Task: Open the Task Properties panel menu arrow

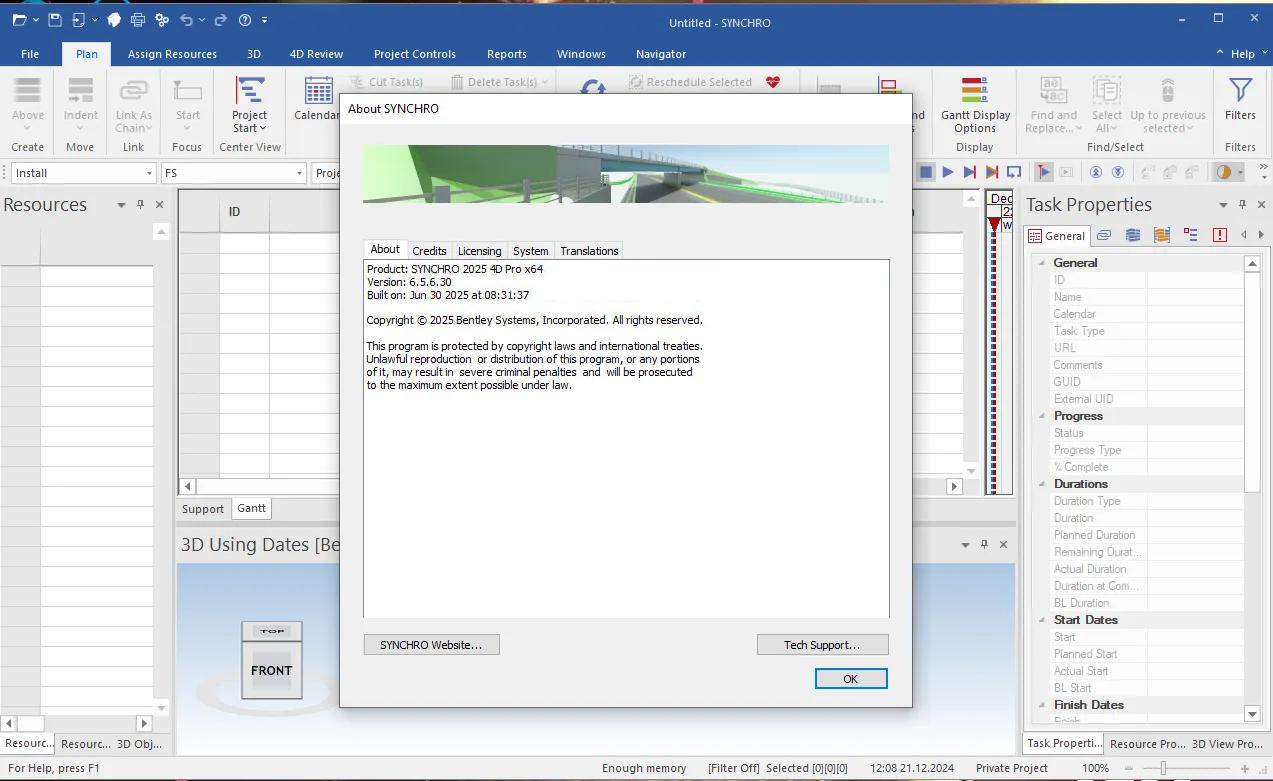Action: coord(1222,205)
